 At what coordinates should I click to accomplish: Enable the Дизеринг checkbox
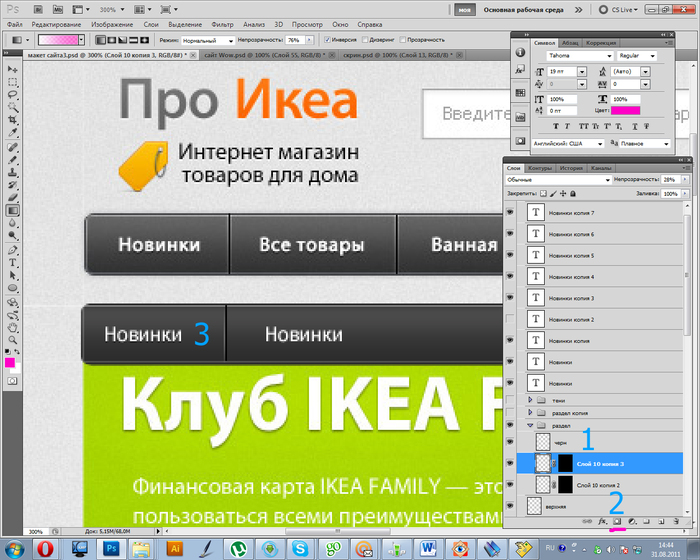pyautogui.click(x=365, y=40)
